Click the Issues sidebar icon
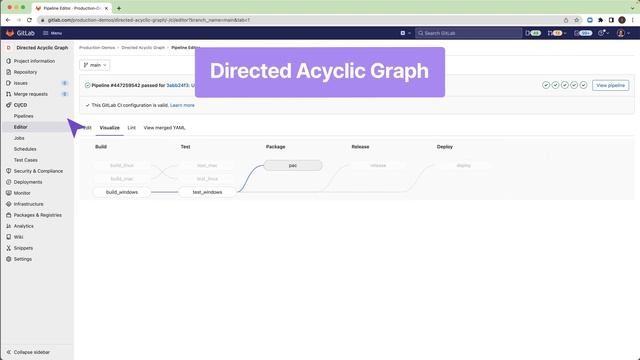640x360 pixels. [x=9, y=83]
